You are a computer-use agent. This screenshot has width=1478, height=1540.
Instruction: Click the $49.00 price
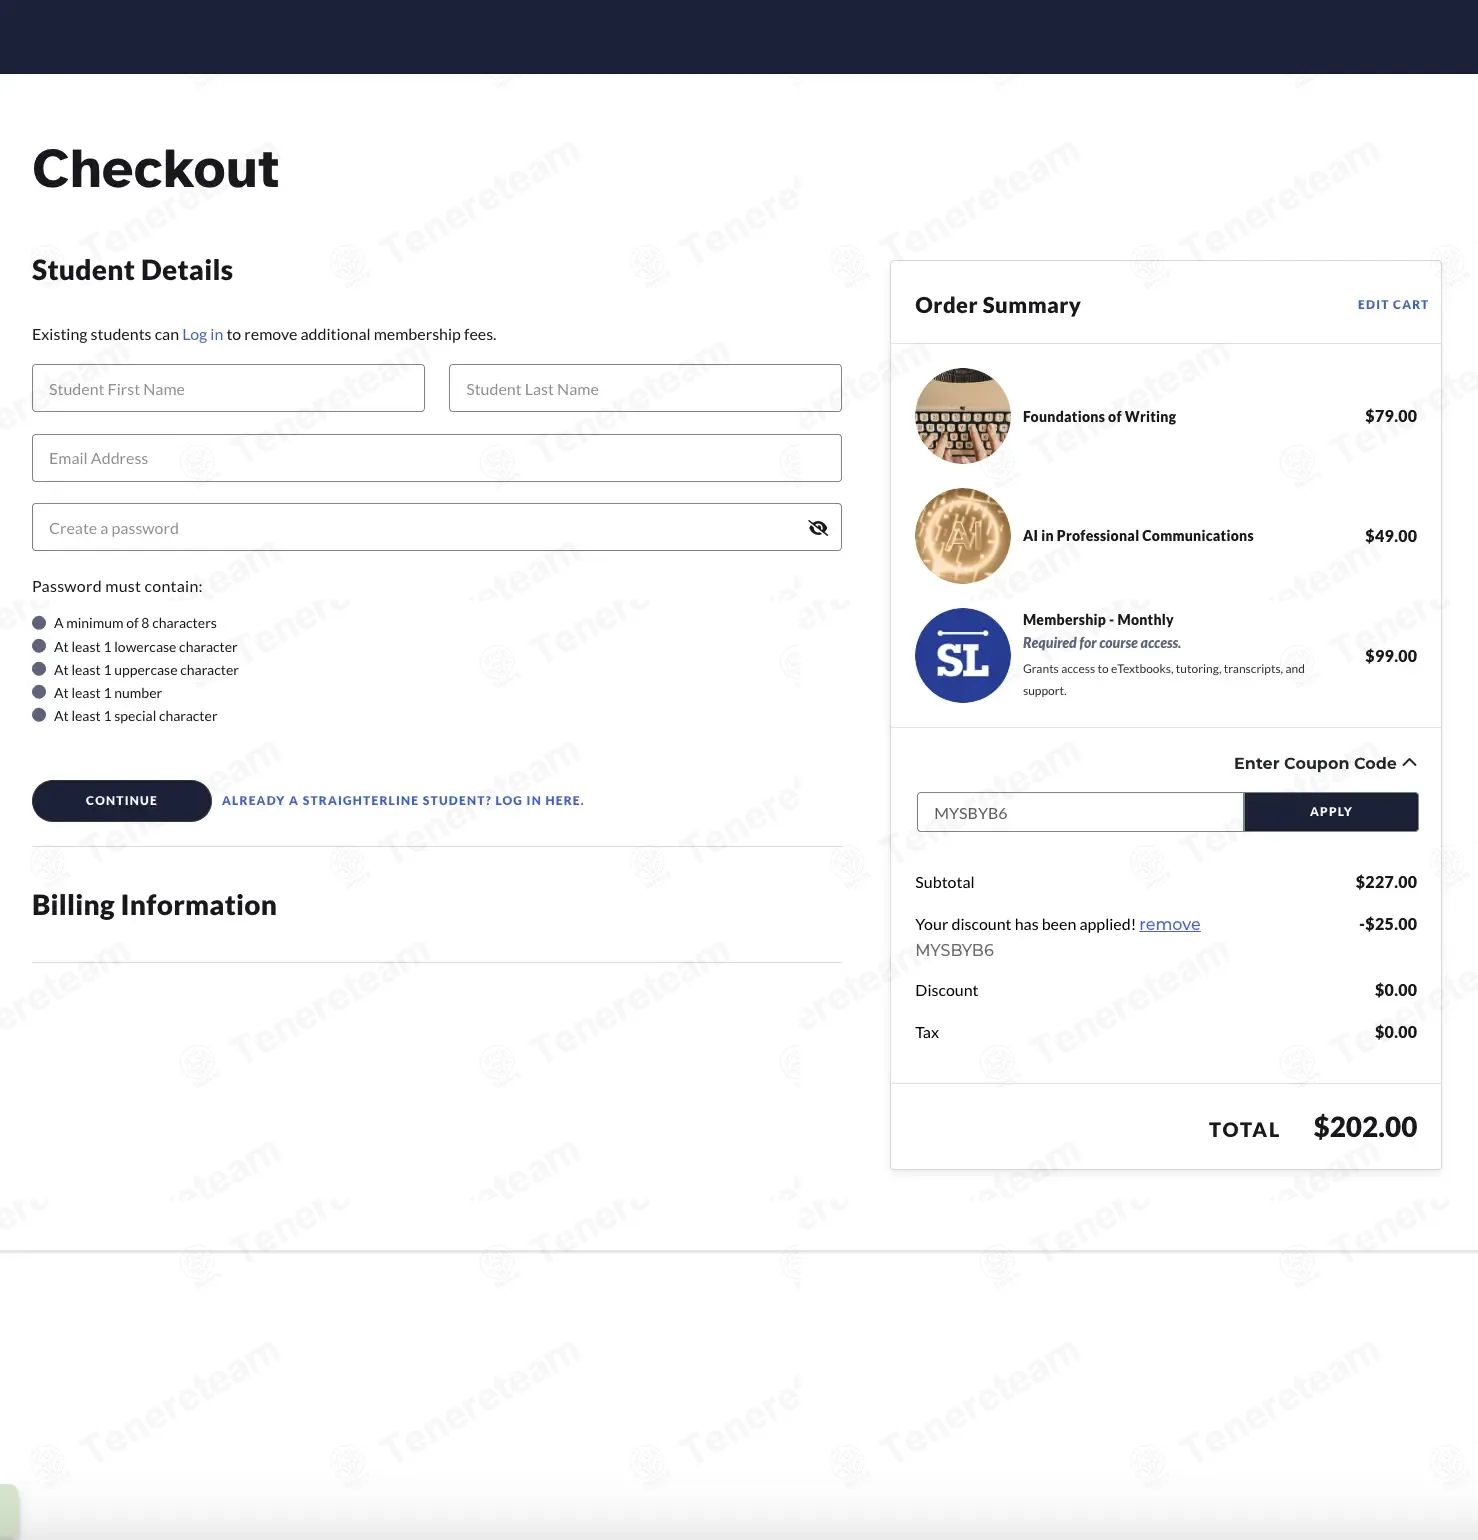[1391, 536]
